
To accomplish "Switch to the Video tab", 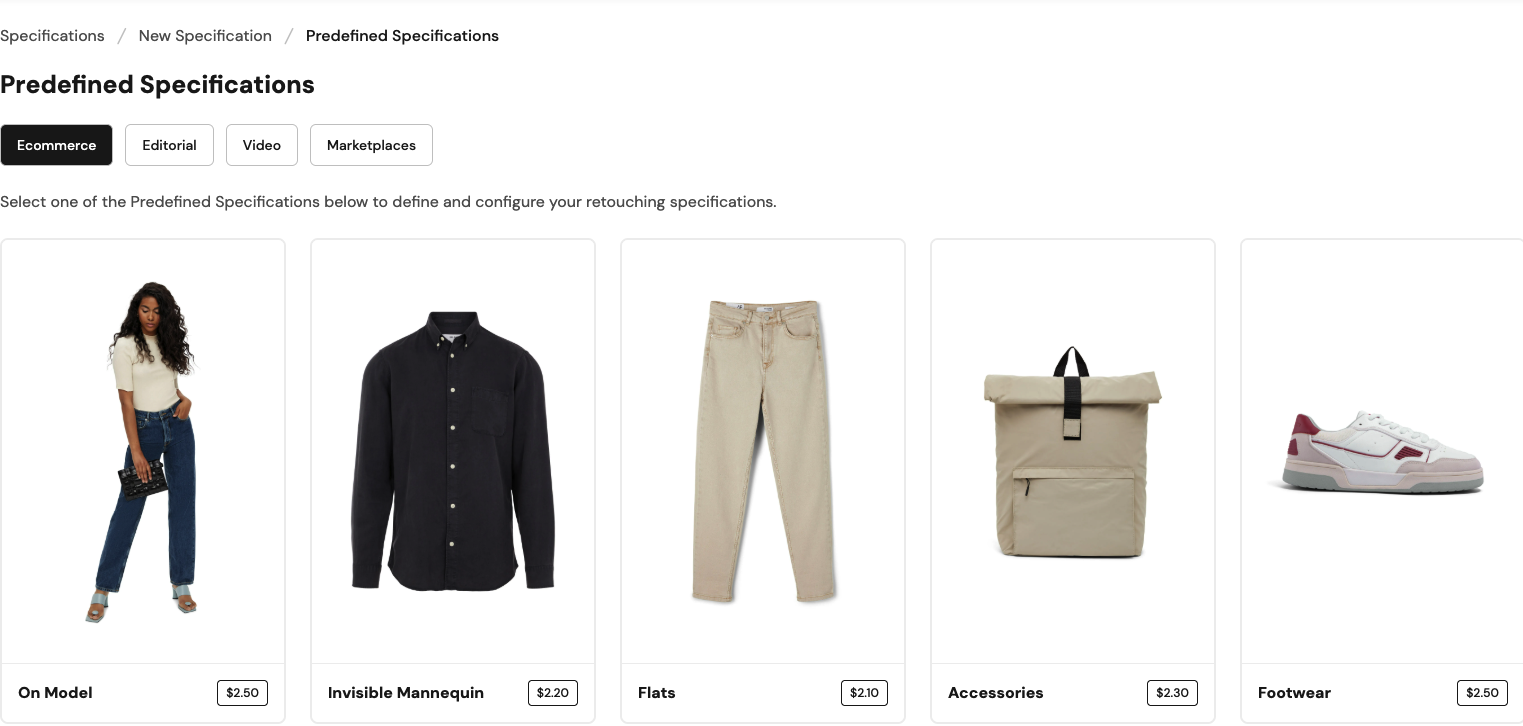I will (x=261, y=145).
